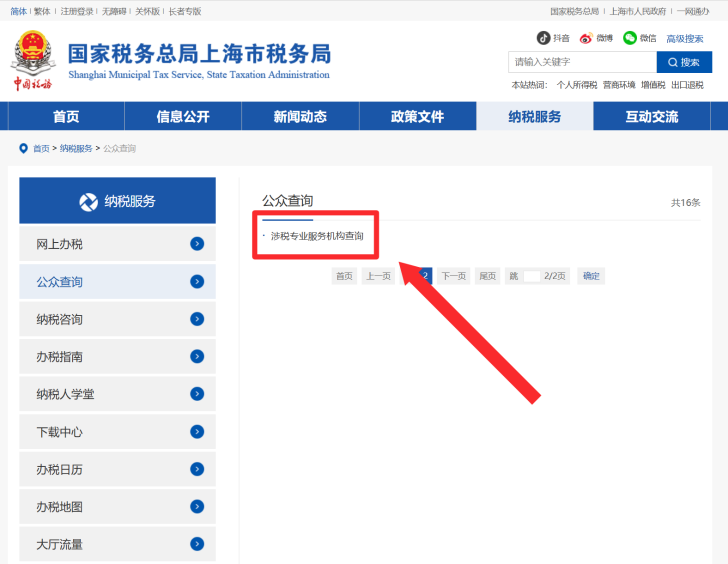Click the national tax emblem logo
This screenshot has width=728, height=564.
(33, 60)
